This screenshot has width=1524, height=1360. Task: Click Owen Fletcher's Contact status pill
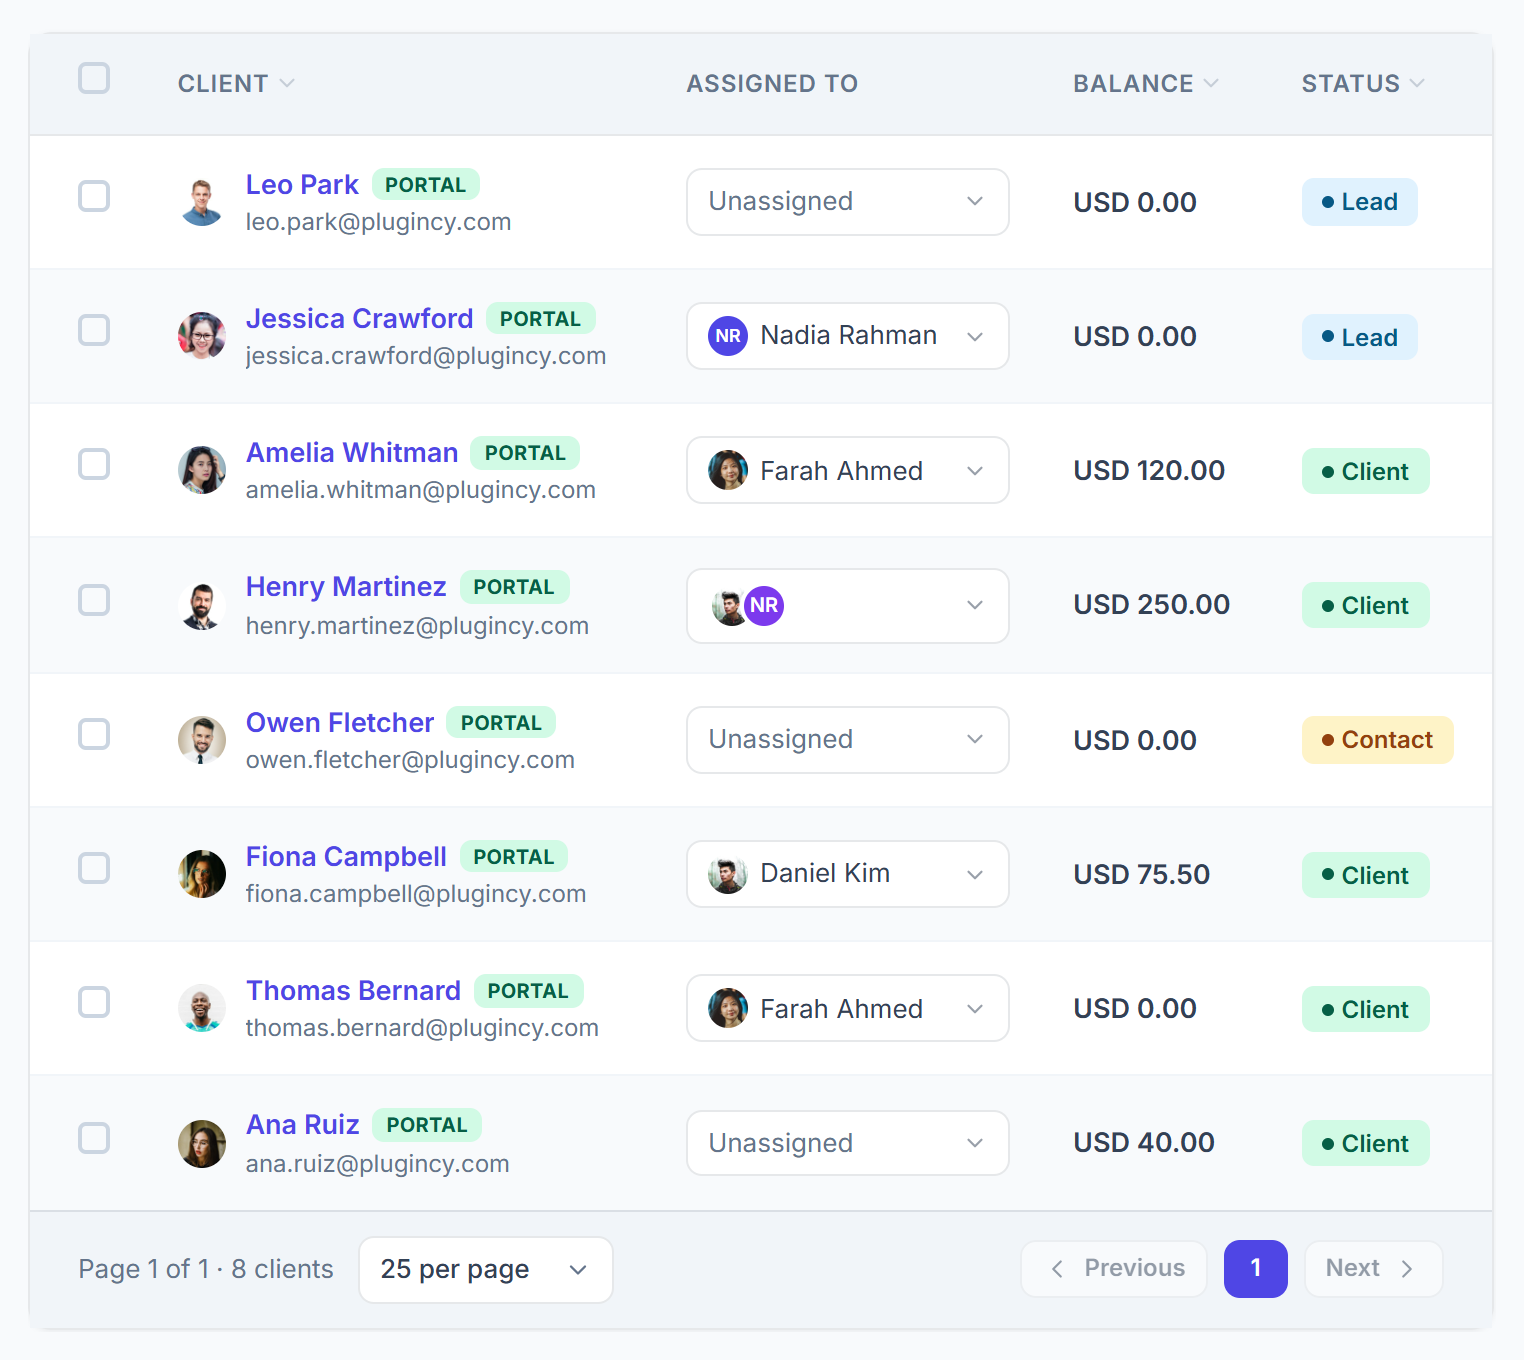(1378, 740)
